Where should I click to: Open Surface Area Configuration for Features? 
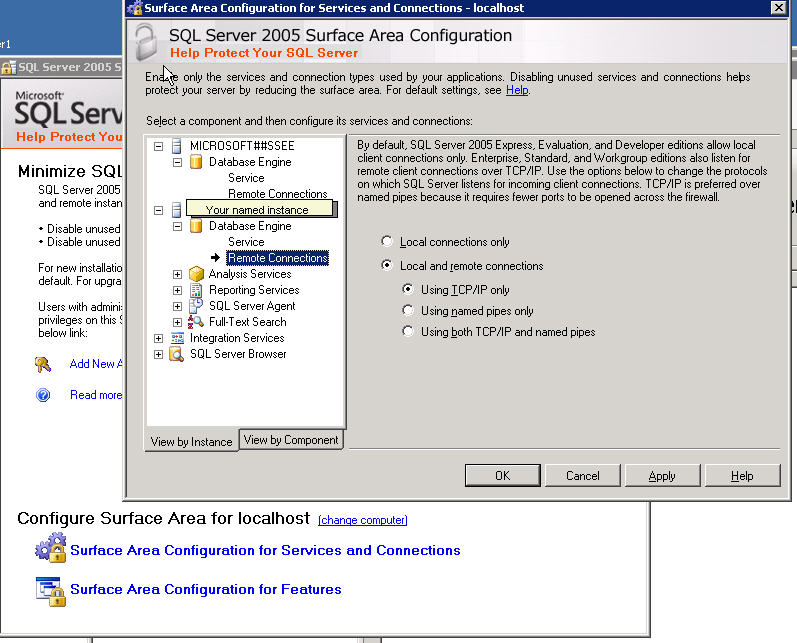coord(206,589)
